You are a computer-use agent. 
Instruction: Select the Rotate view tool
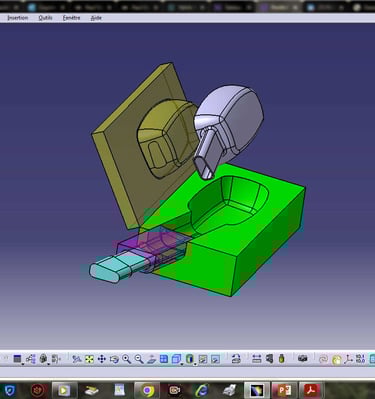(114, 359)
